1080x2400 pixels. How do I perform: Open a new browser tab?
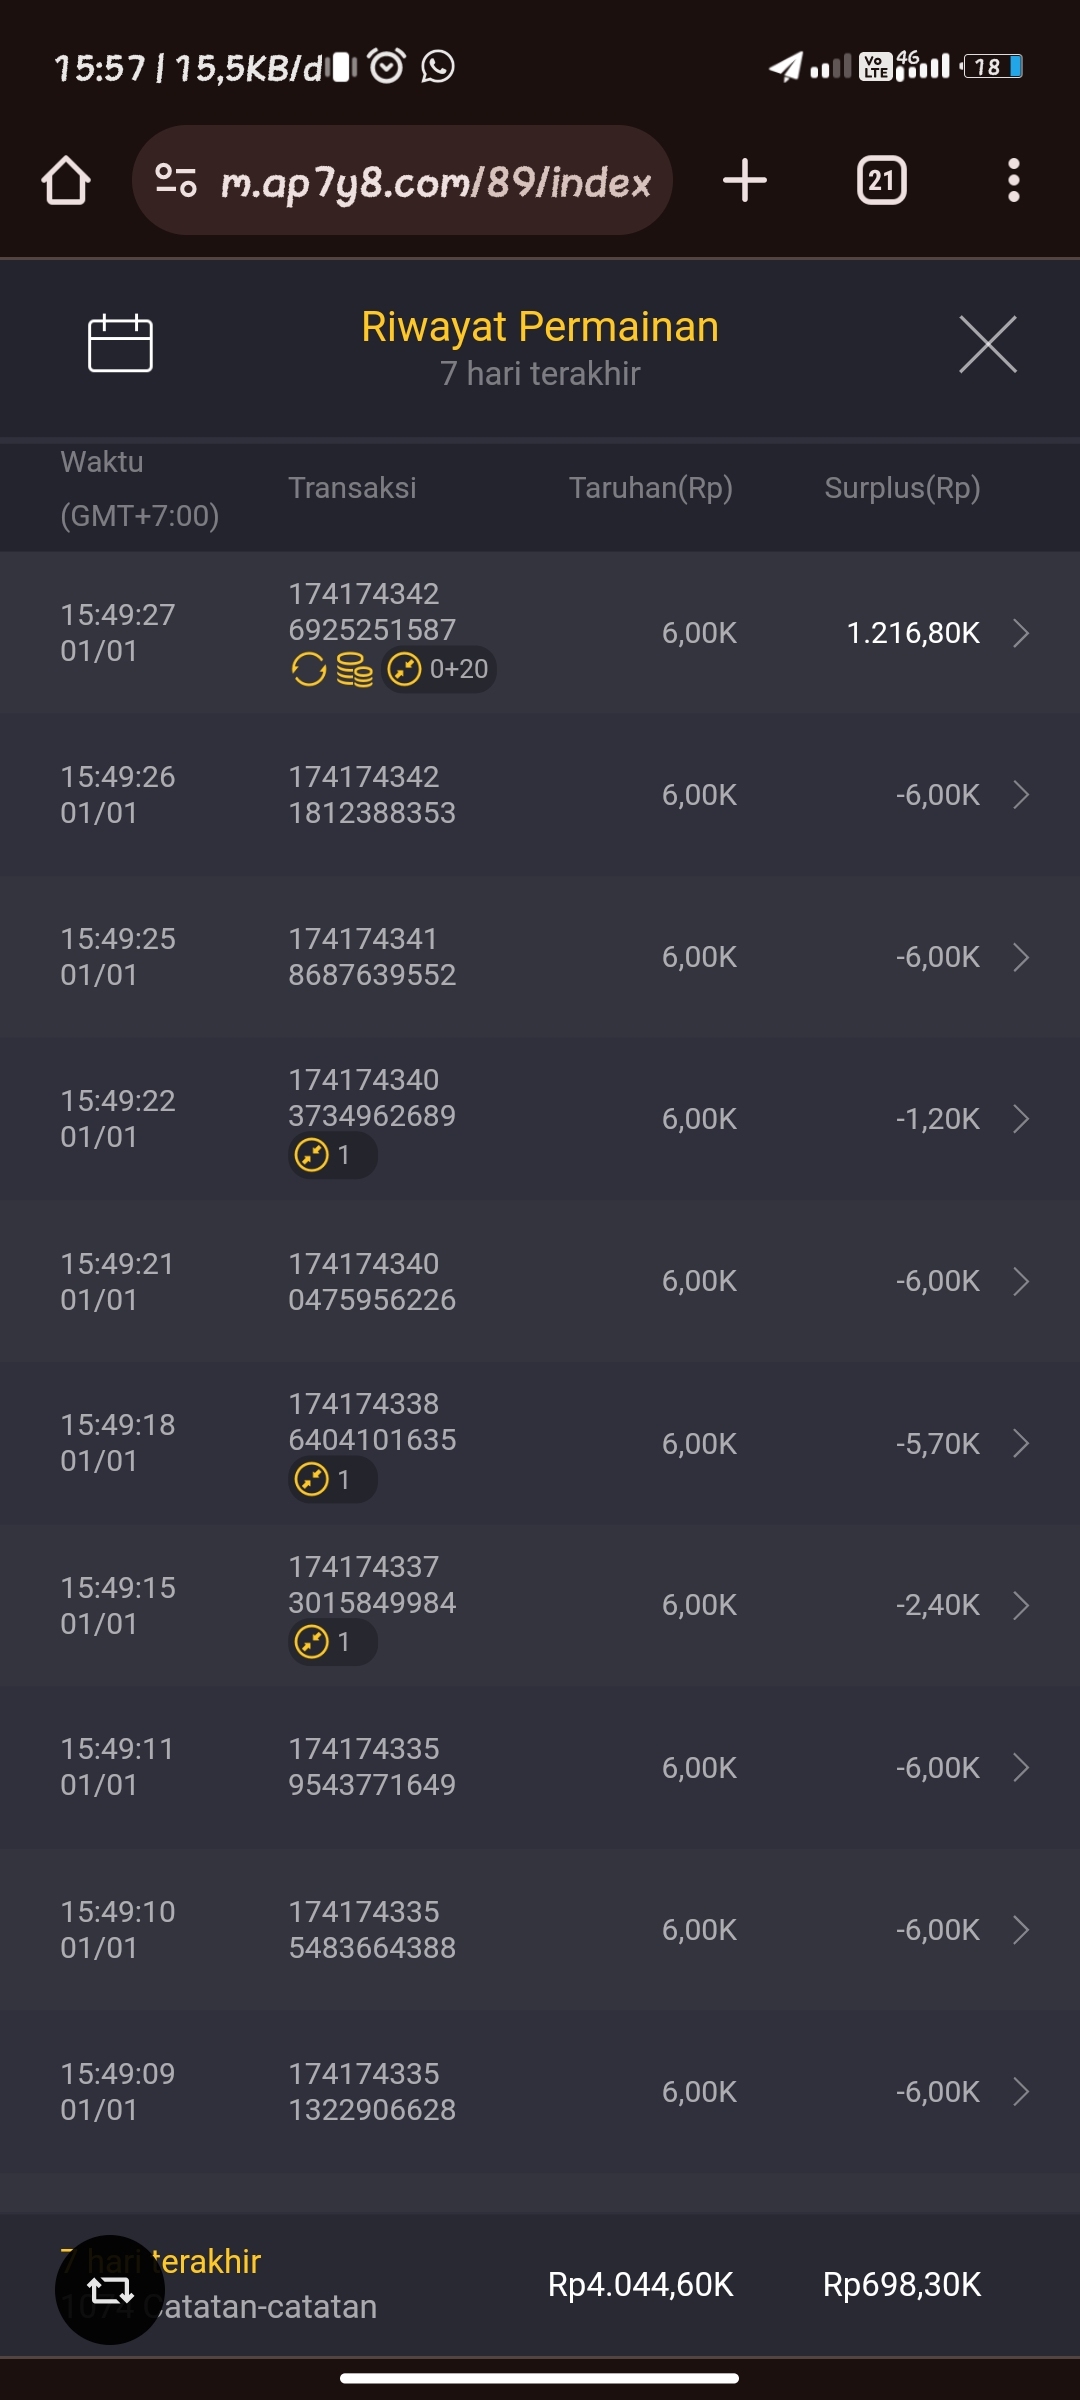coord(745,181)
